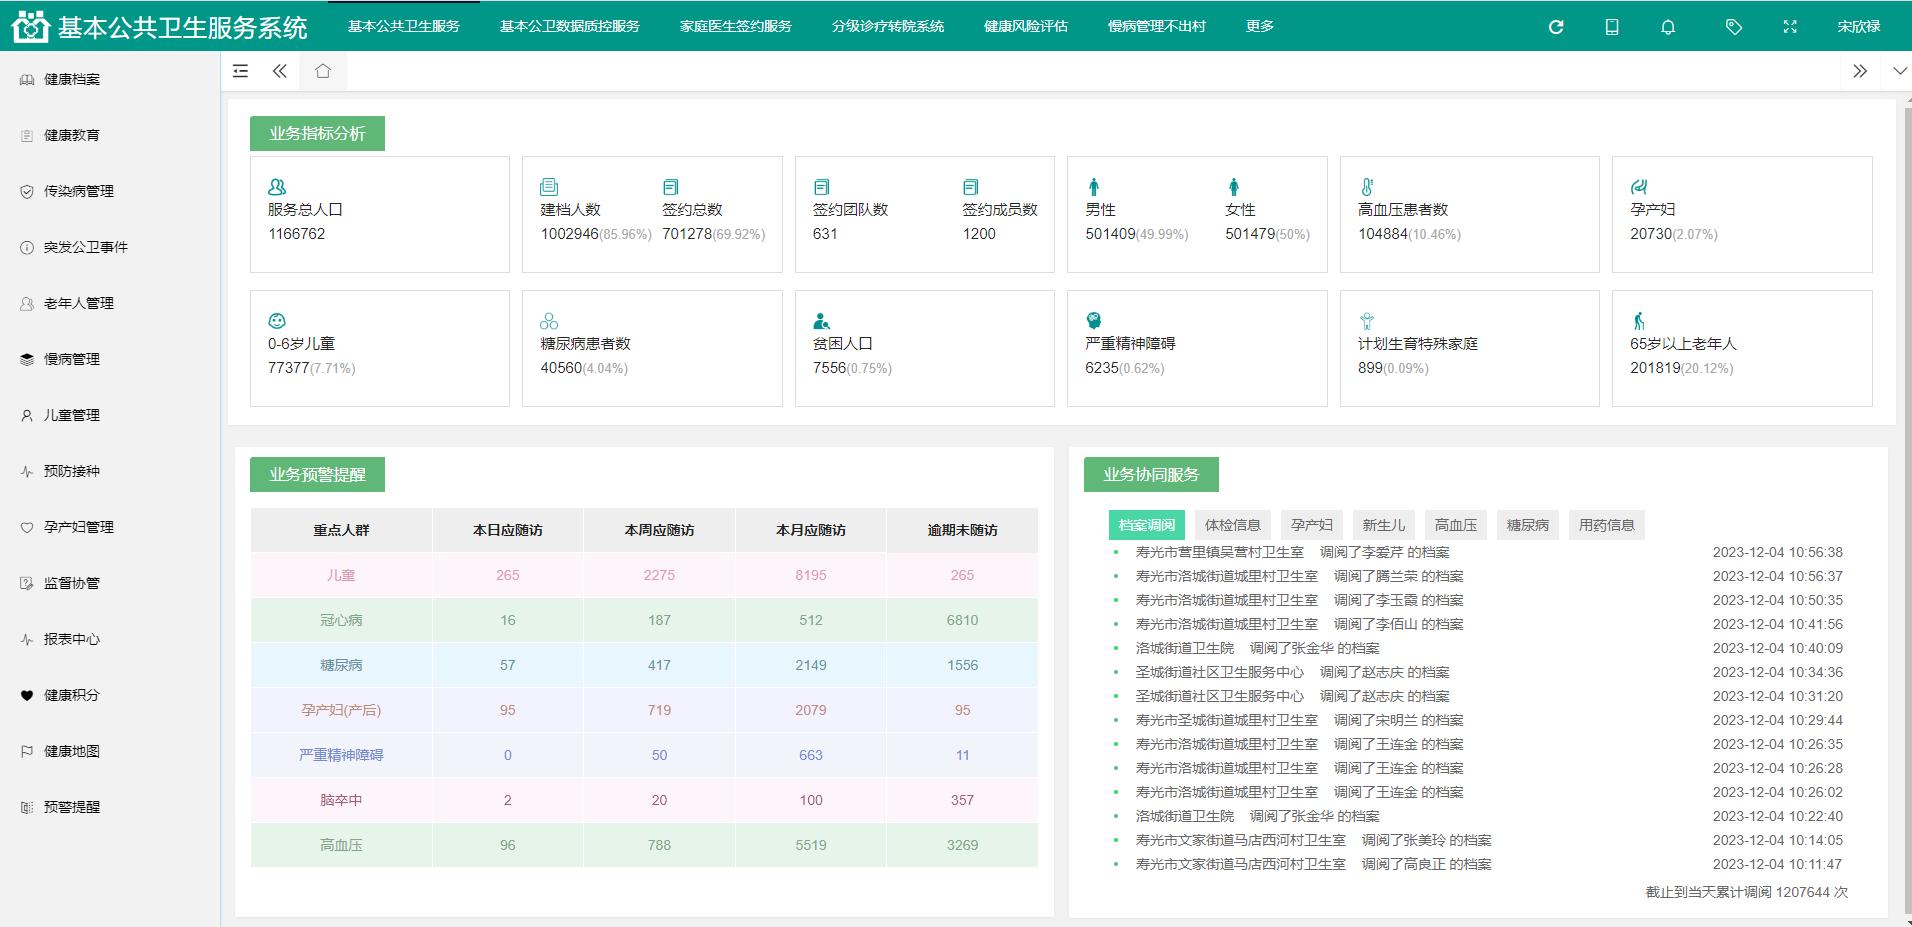Click the system logo icon

(x=30, y=27)
